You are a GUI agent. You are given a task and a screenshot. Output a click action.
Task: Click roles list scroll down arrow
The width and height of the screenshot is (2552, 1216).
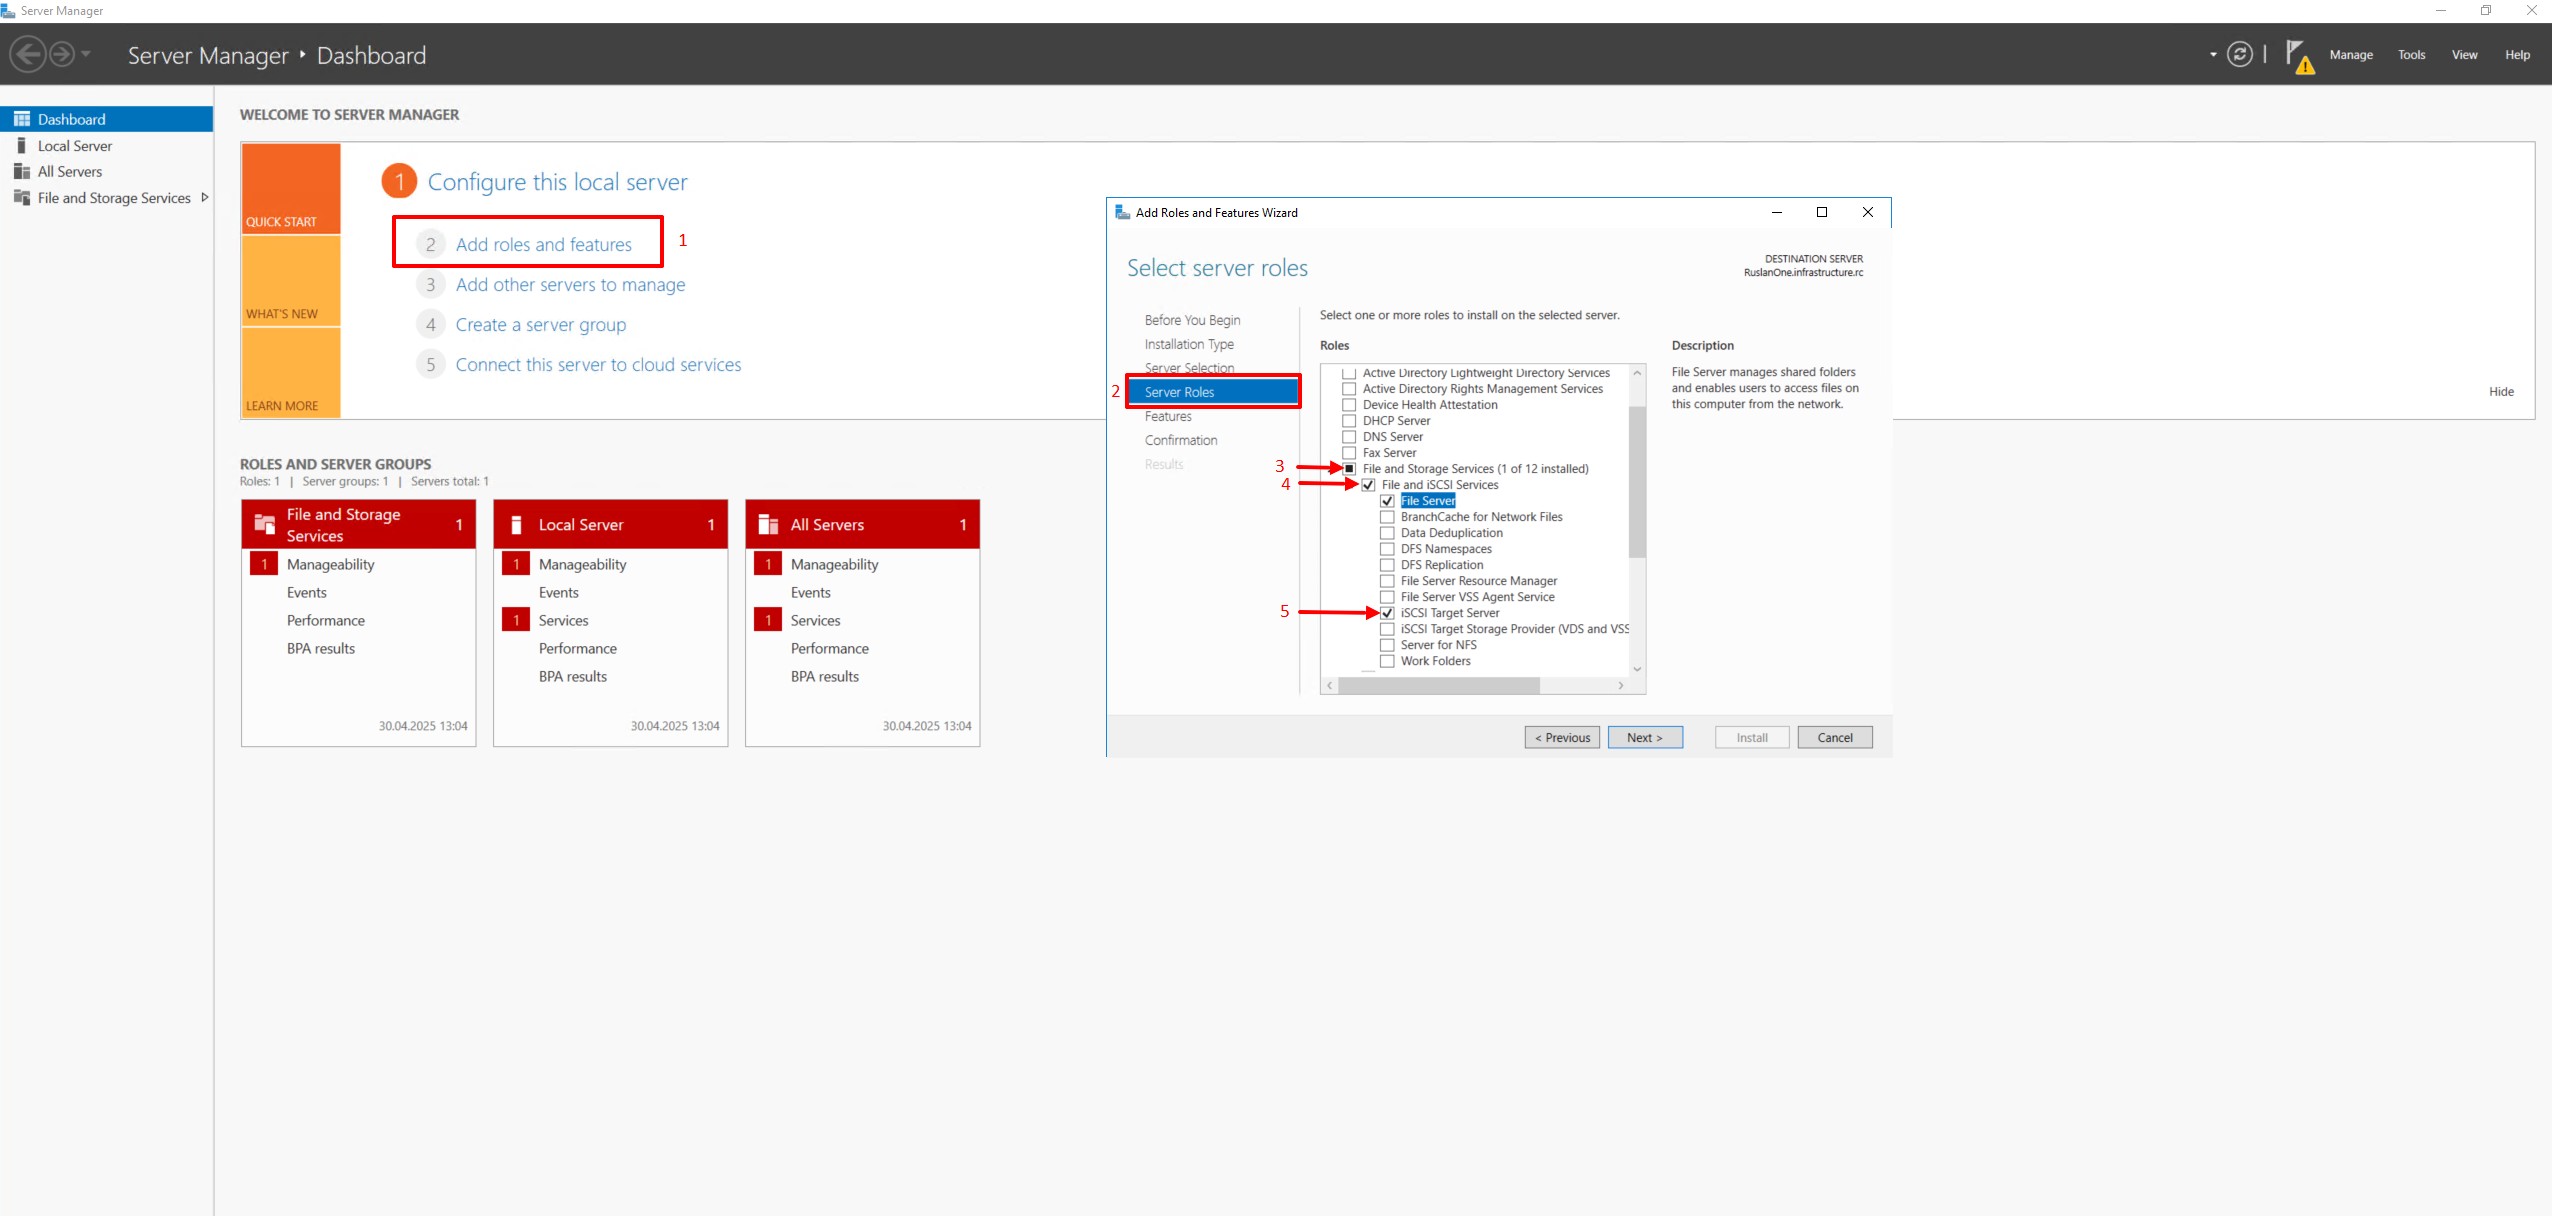(x=1637, y=669)
